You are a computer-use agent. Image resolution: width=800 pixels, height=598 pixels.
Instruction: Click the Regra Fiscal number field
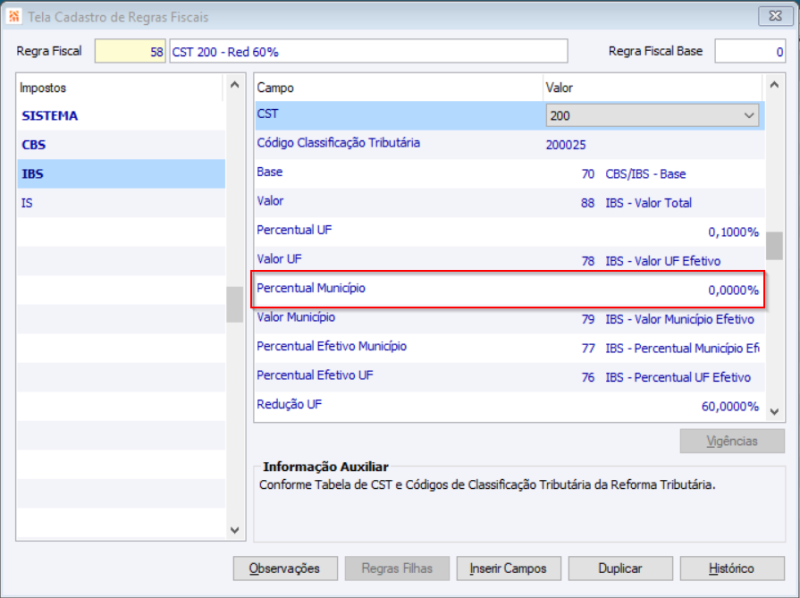130,51
